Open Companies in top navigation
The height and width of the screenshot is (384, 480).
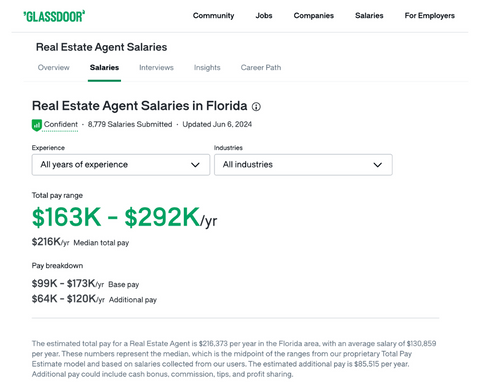click(x=313, y=16)
